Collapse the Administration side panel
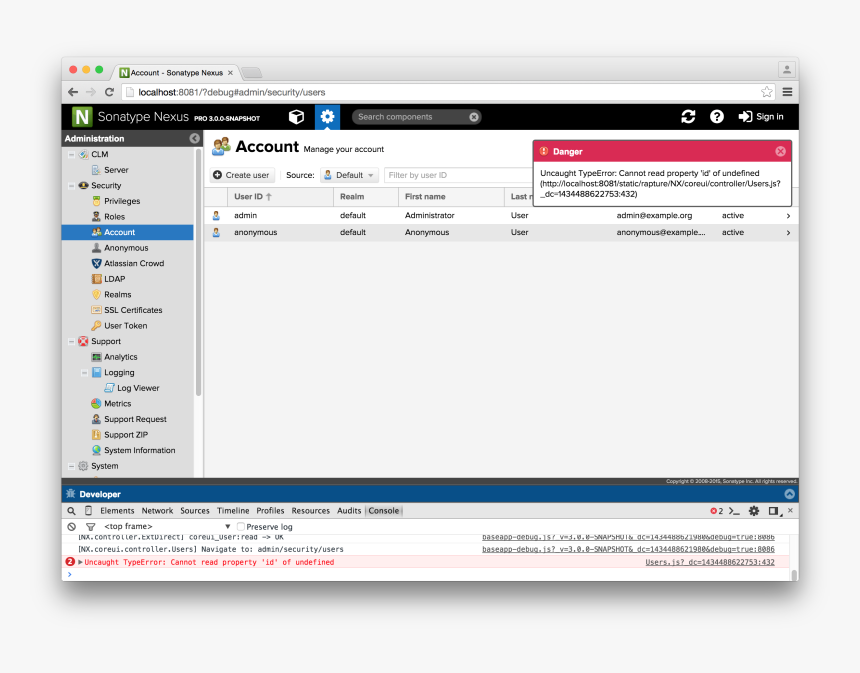The width and height of the screenshot is (860, 673). (194, 138)
